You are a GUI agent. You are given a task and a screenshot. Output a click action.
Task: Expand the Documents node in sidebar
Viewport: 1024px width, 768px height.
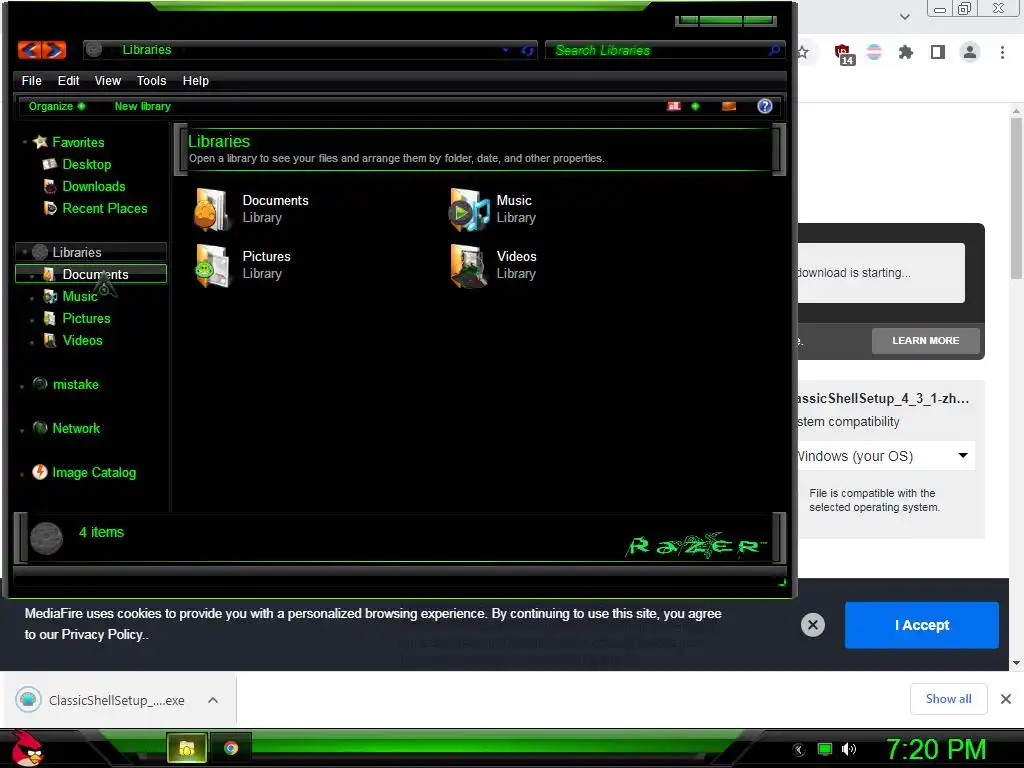pos(32,275)
